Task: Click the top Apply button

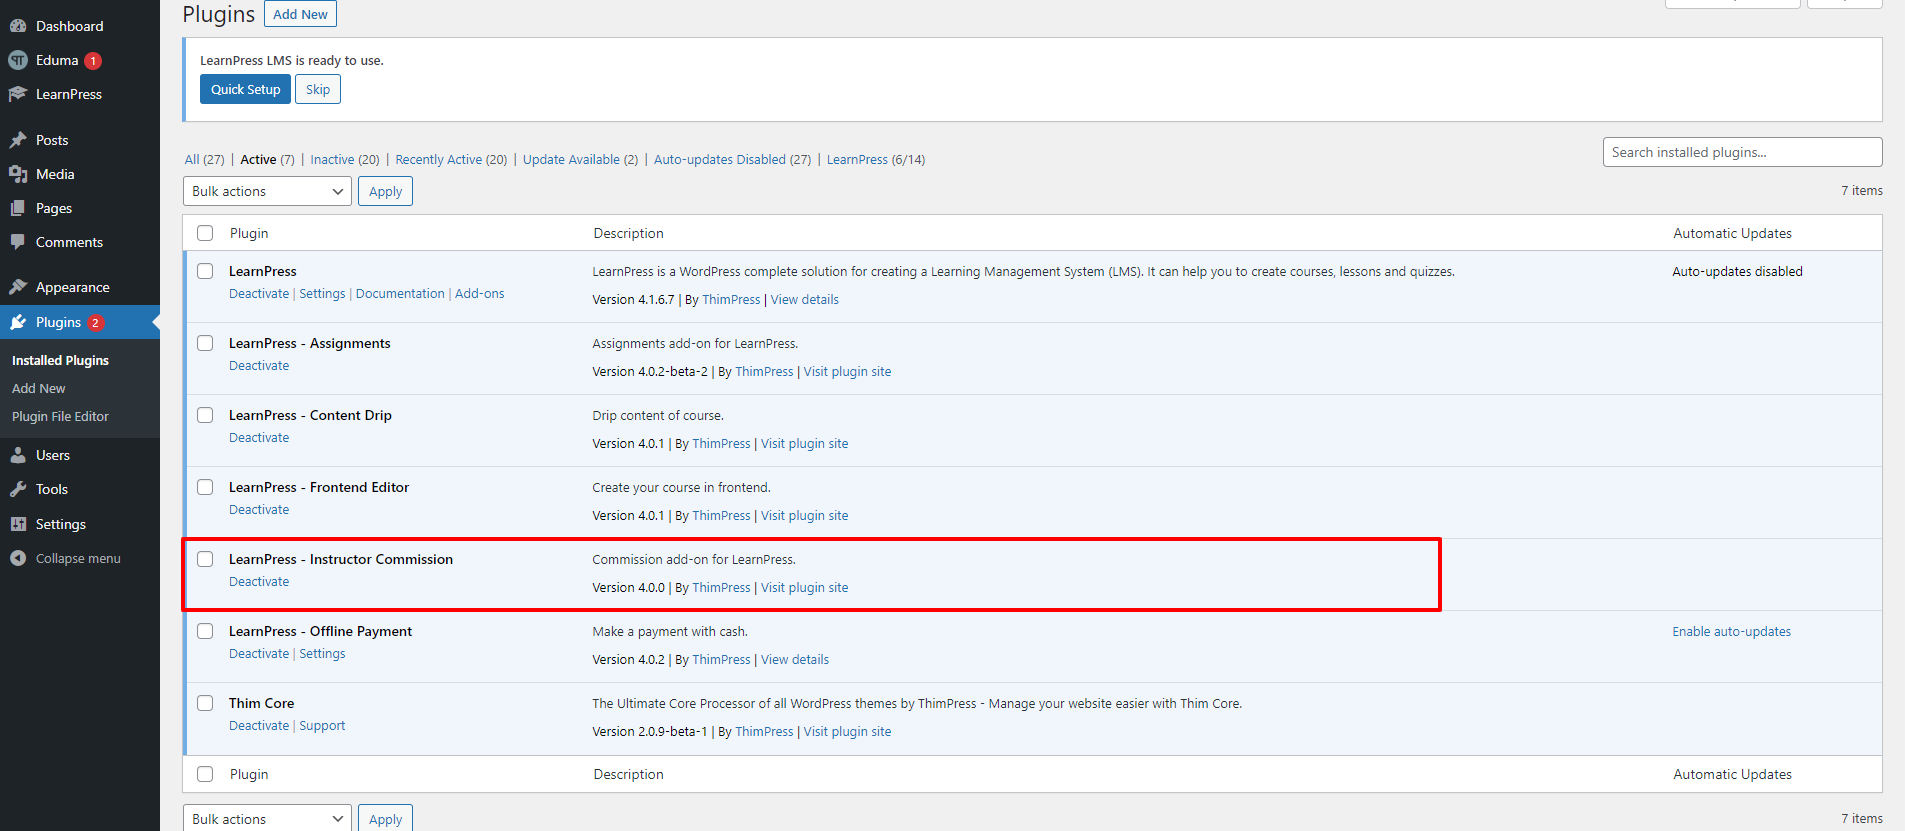Action: pos(385,191)
